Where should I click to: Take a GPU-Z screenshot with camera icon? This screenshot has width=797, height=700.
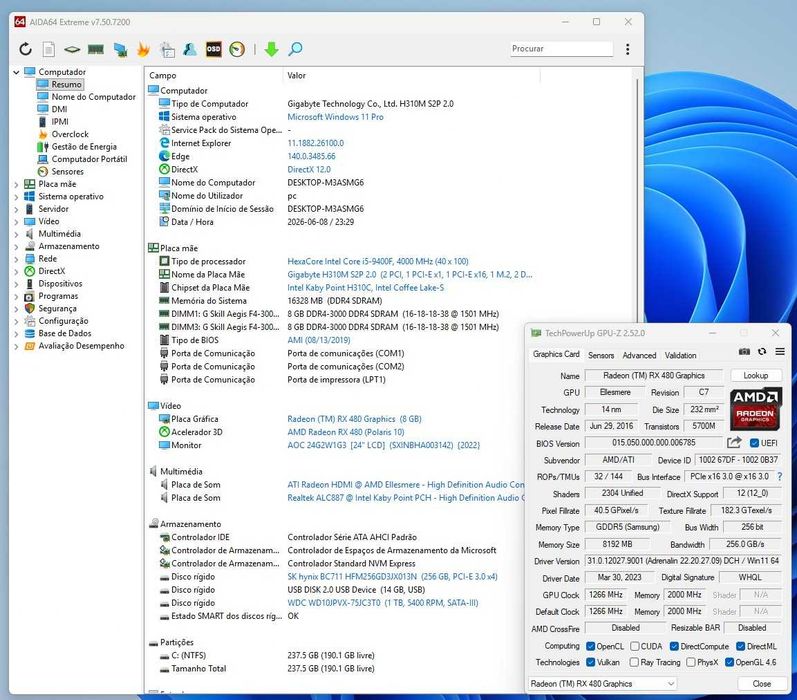744,351
